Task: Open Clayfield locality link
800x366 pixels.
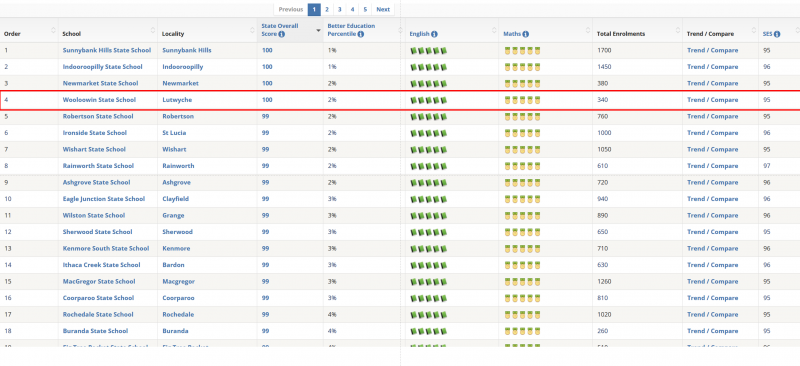Action: pos(176,199)
